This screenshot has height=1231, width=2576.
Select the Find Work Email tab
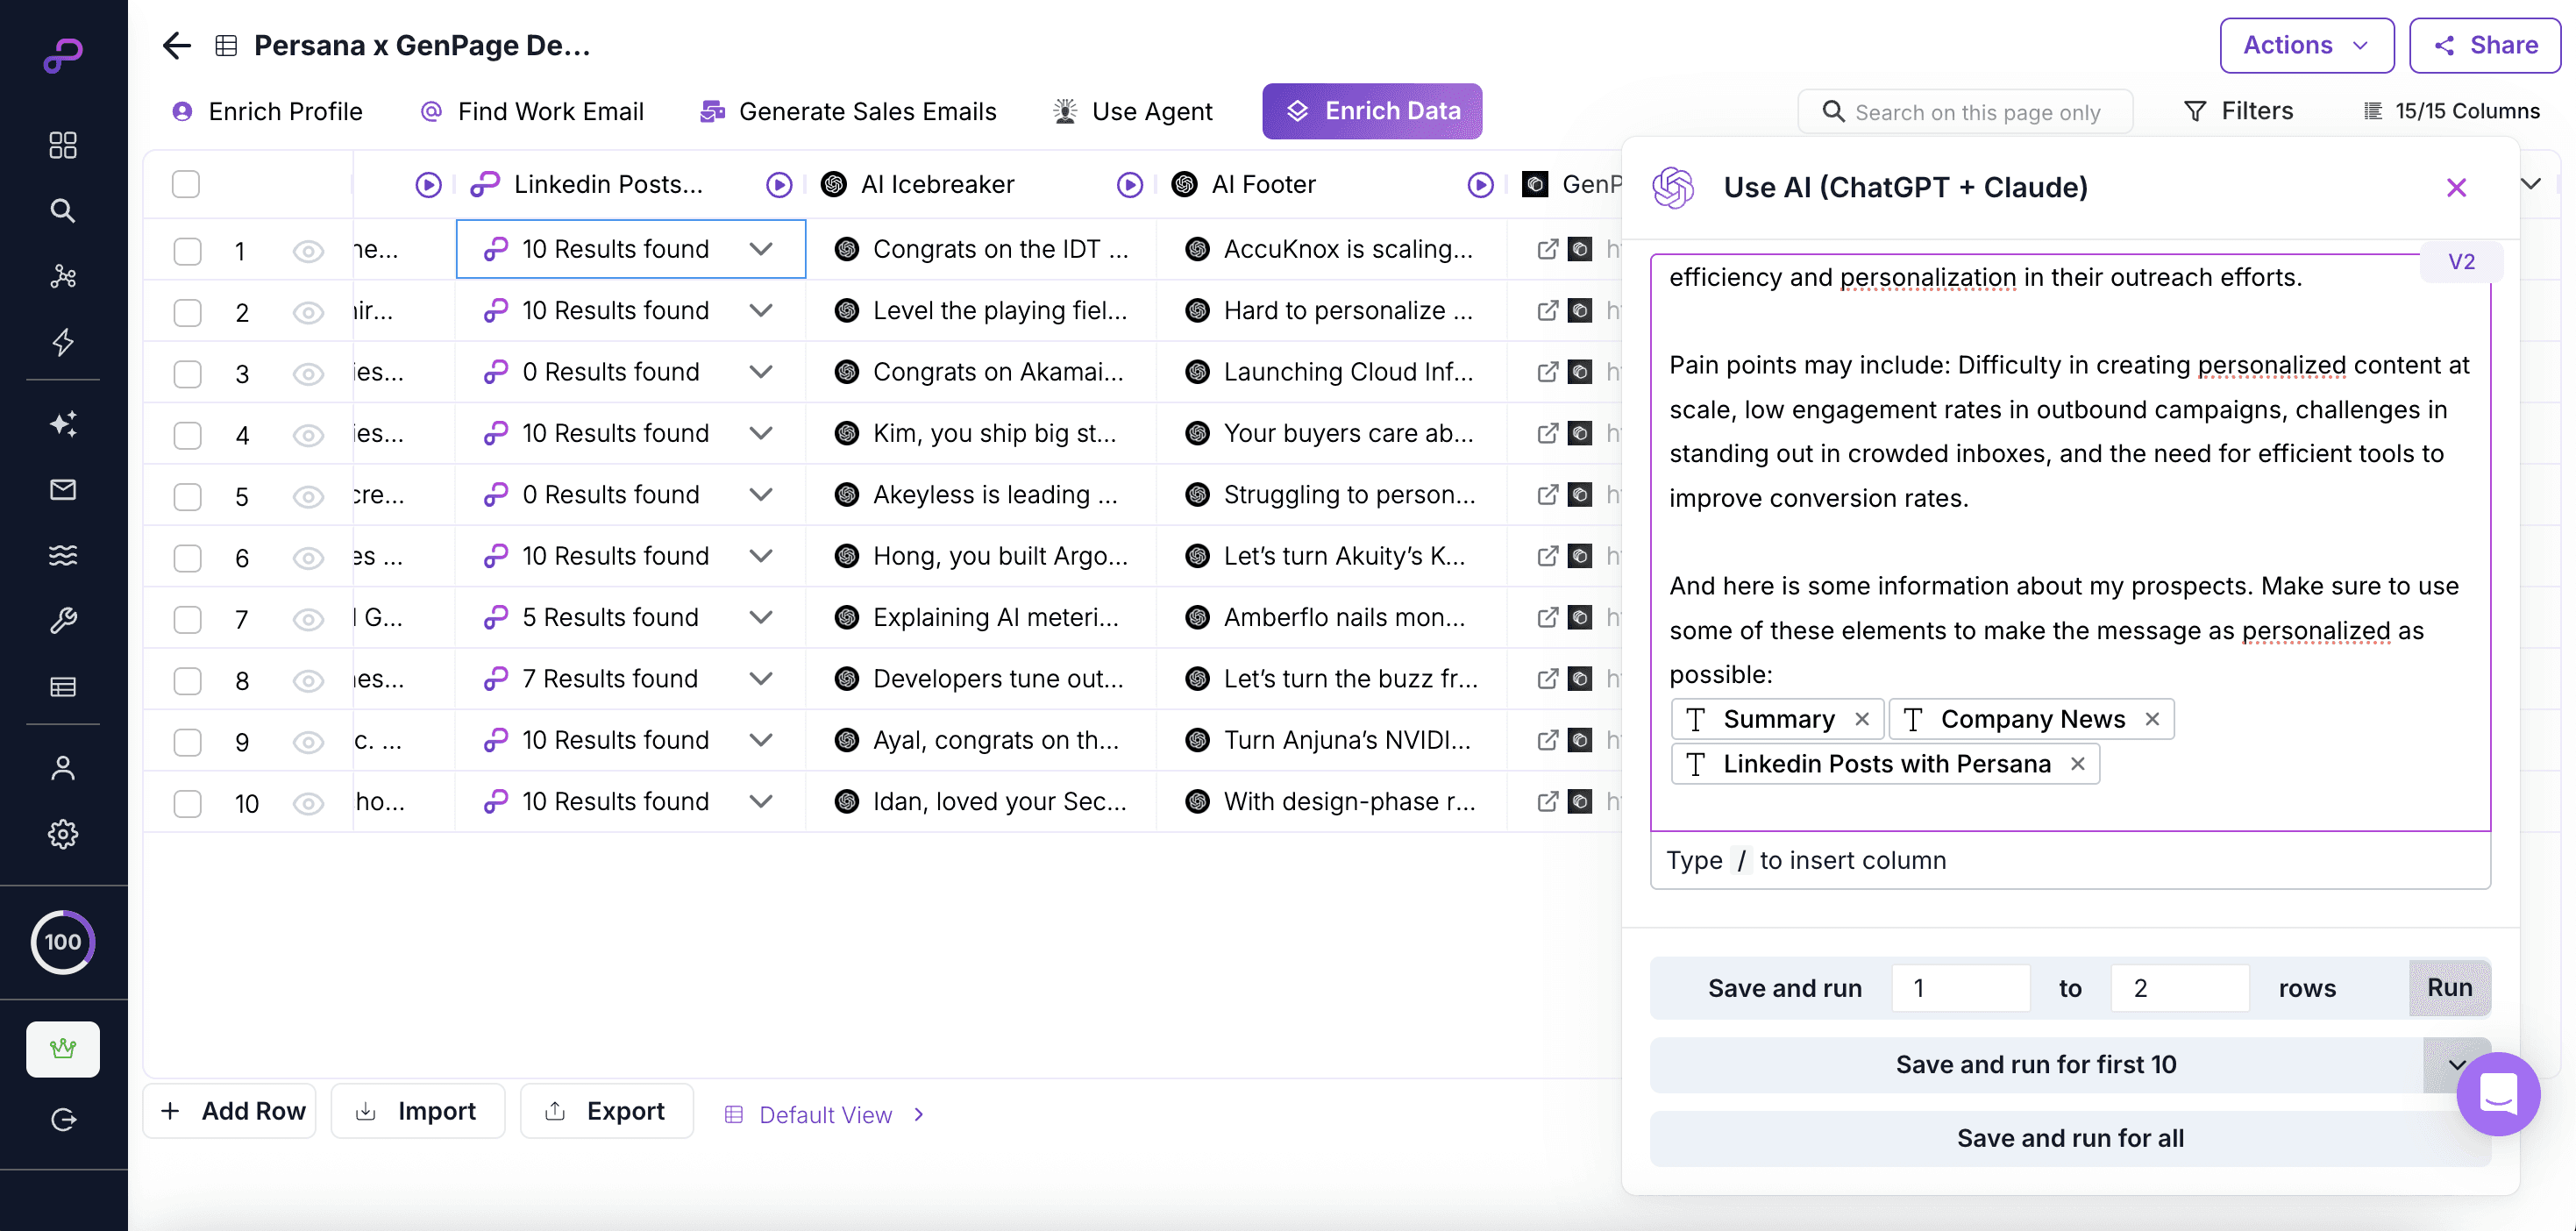(533, 112)
